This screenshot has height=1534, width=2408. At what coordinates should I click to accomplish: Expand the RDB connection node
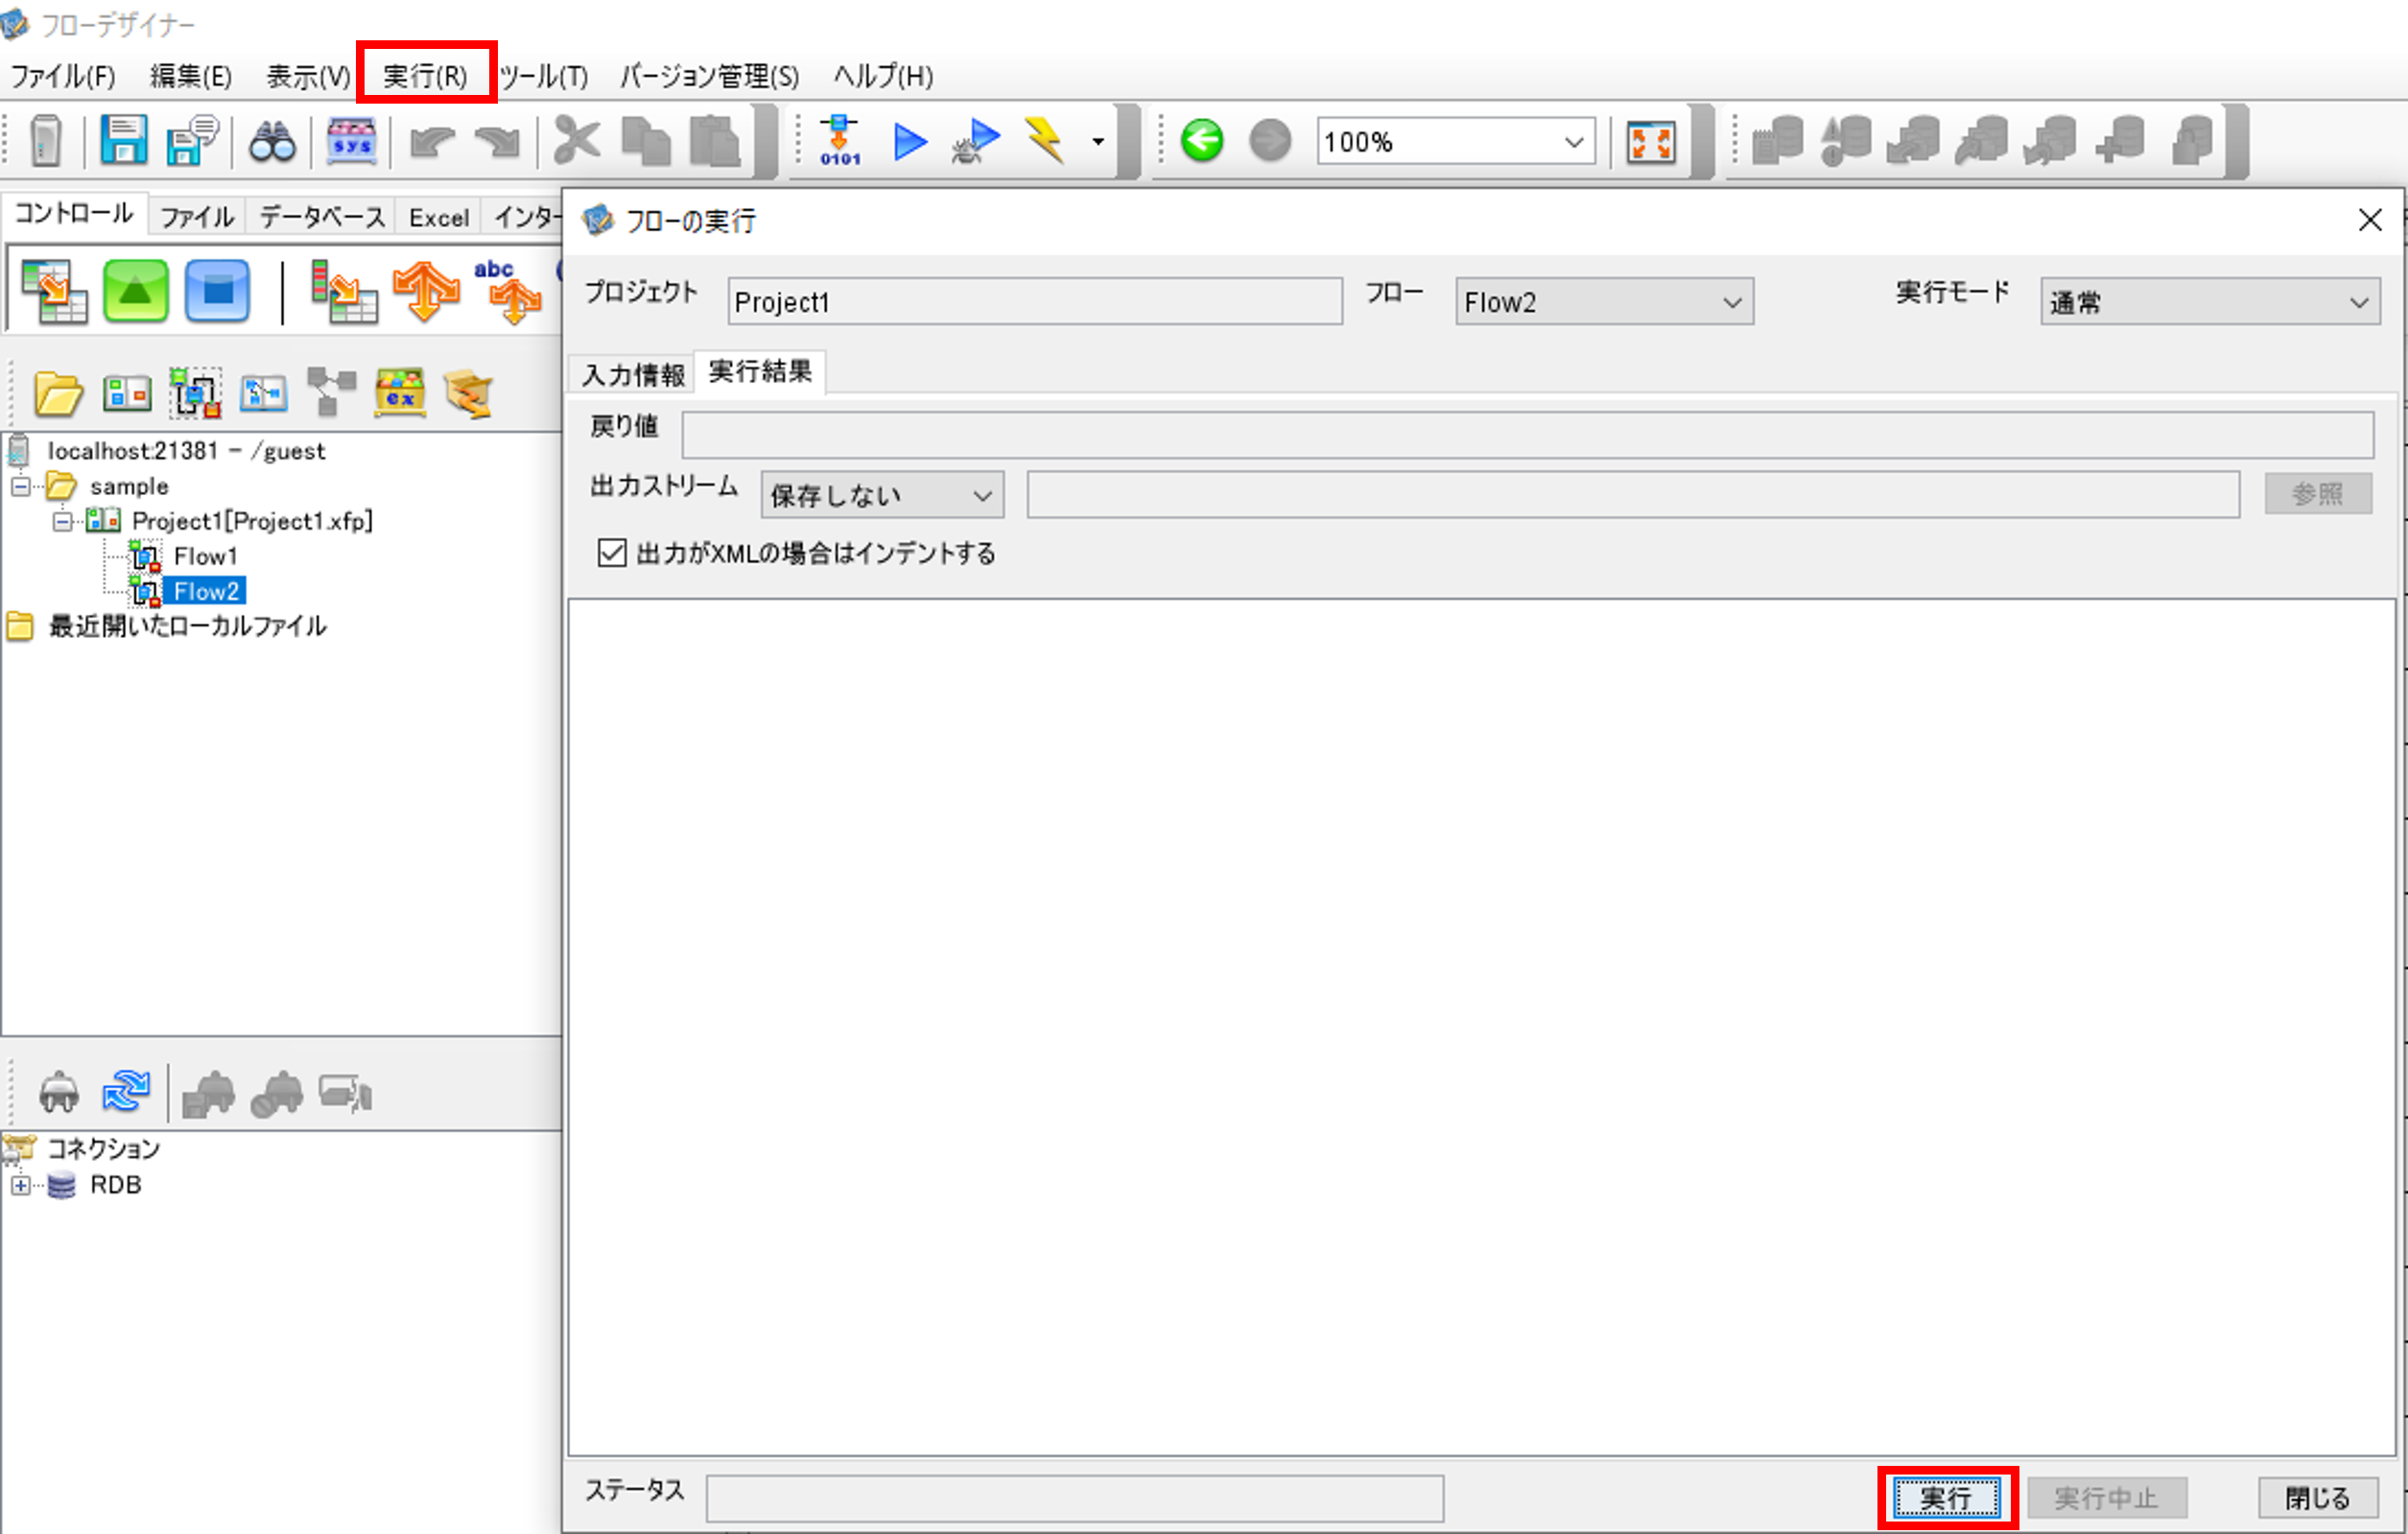point(21,1185)
